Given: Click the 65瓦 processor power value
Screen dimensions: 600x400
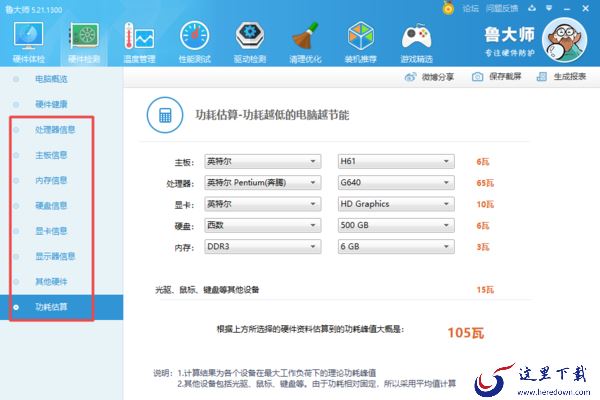Looking at the screenshot, I should 485,183.
